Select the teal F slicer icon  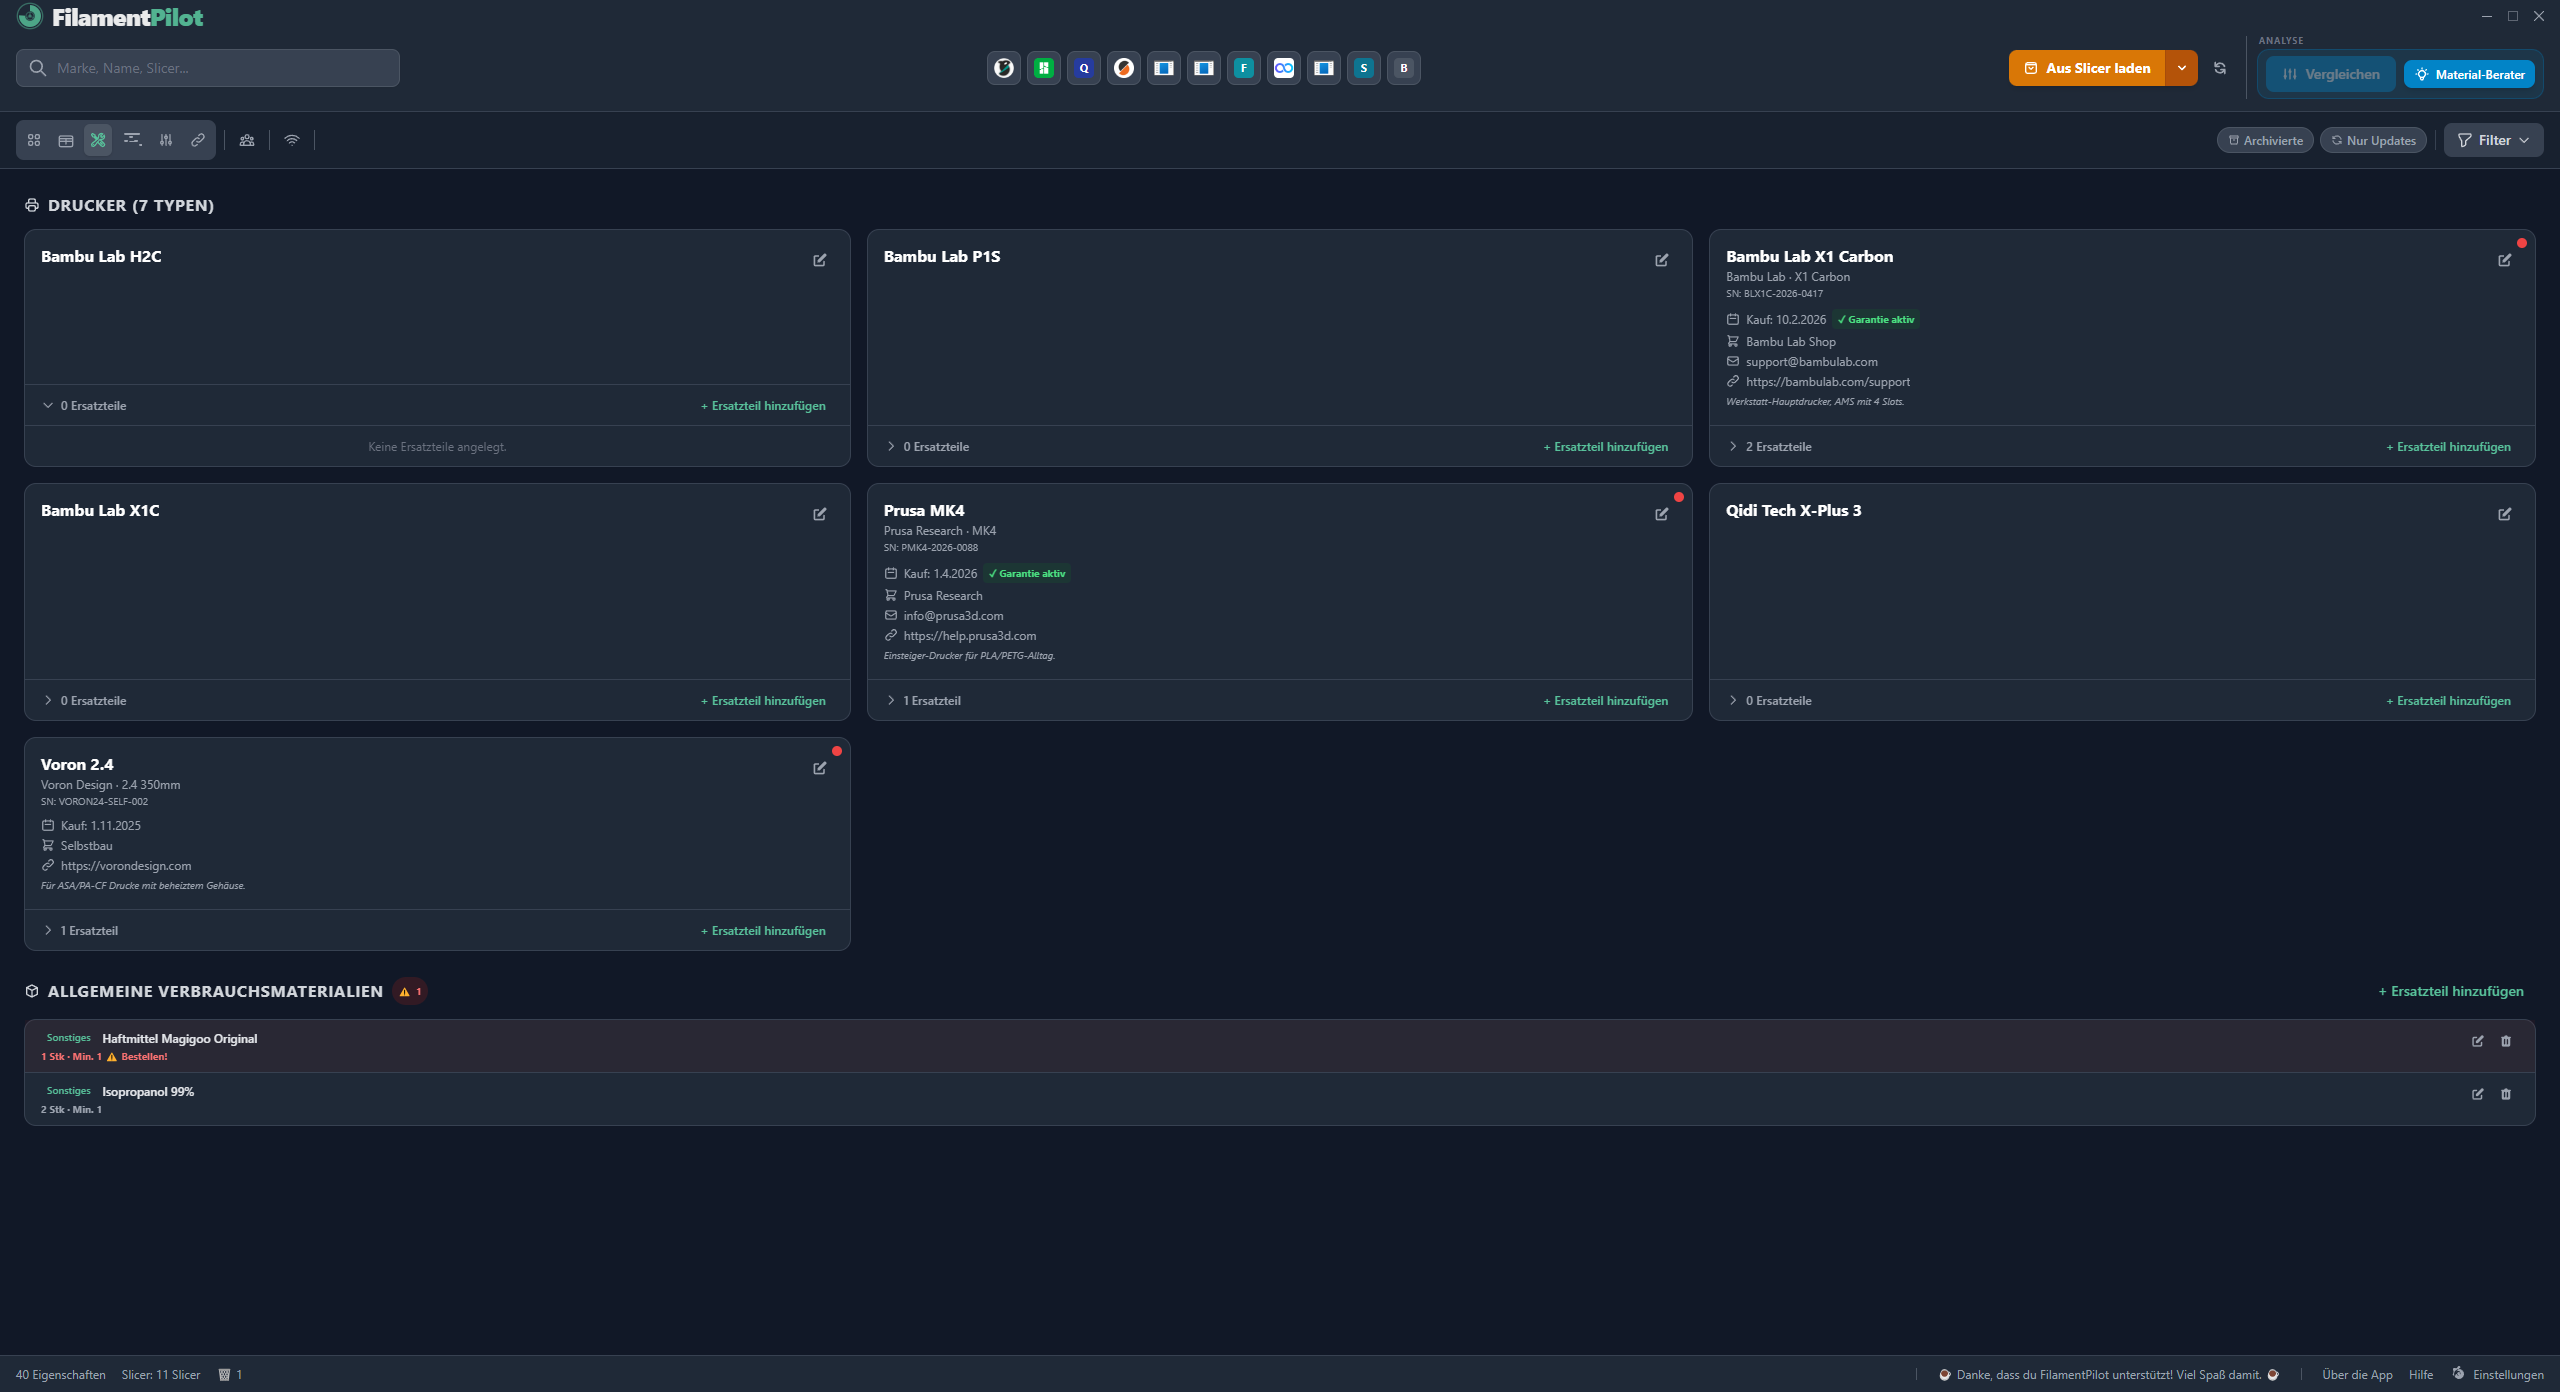tap(1244, 68)
